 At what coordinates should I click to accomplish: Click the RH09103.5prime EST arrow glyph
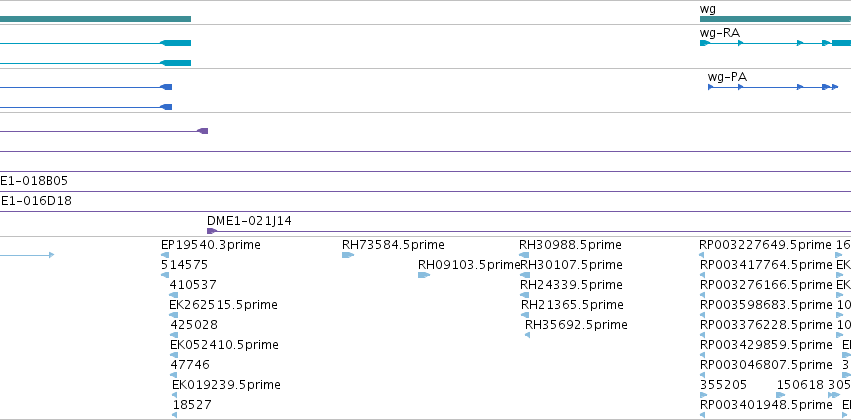click(424, 275)
